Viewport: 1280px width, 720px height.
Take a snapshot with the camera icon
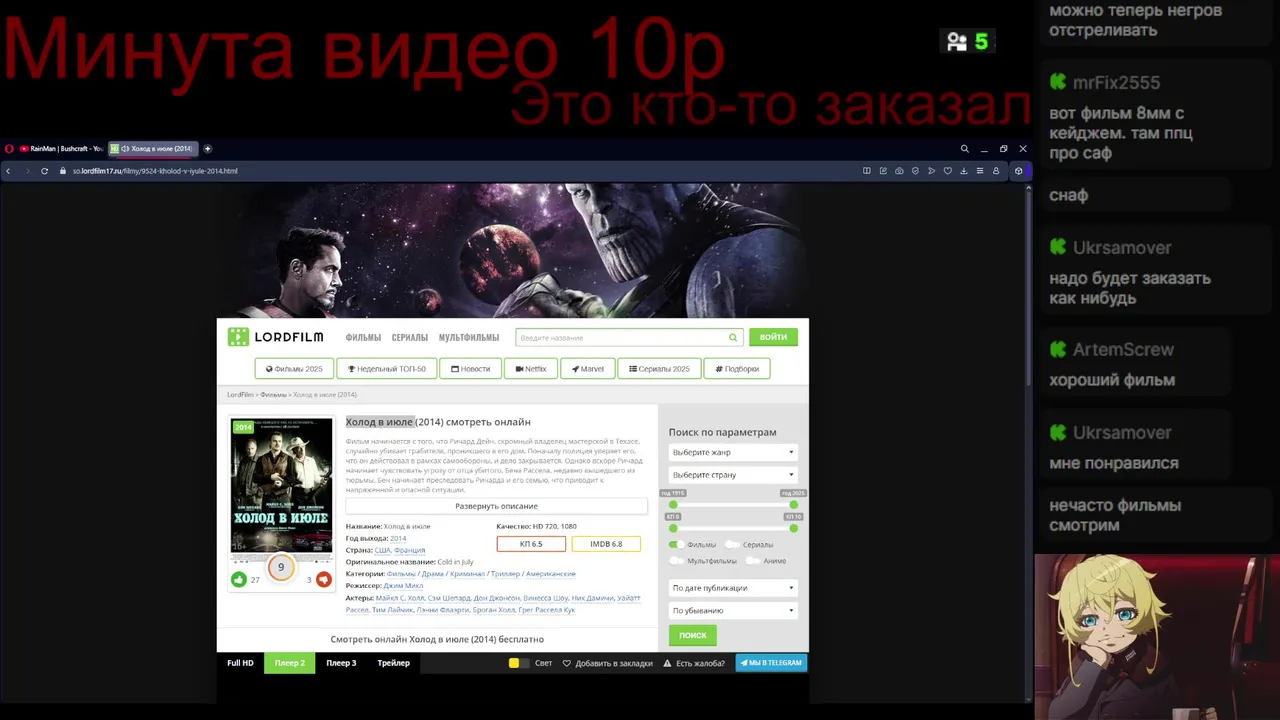(x=899, y=171)
